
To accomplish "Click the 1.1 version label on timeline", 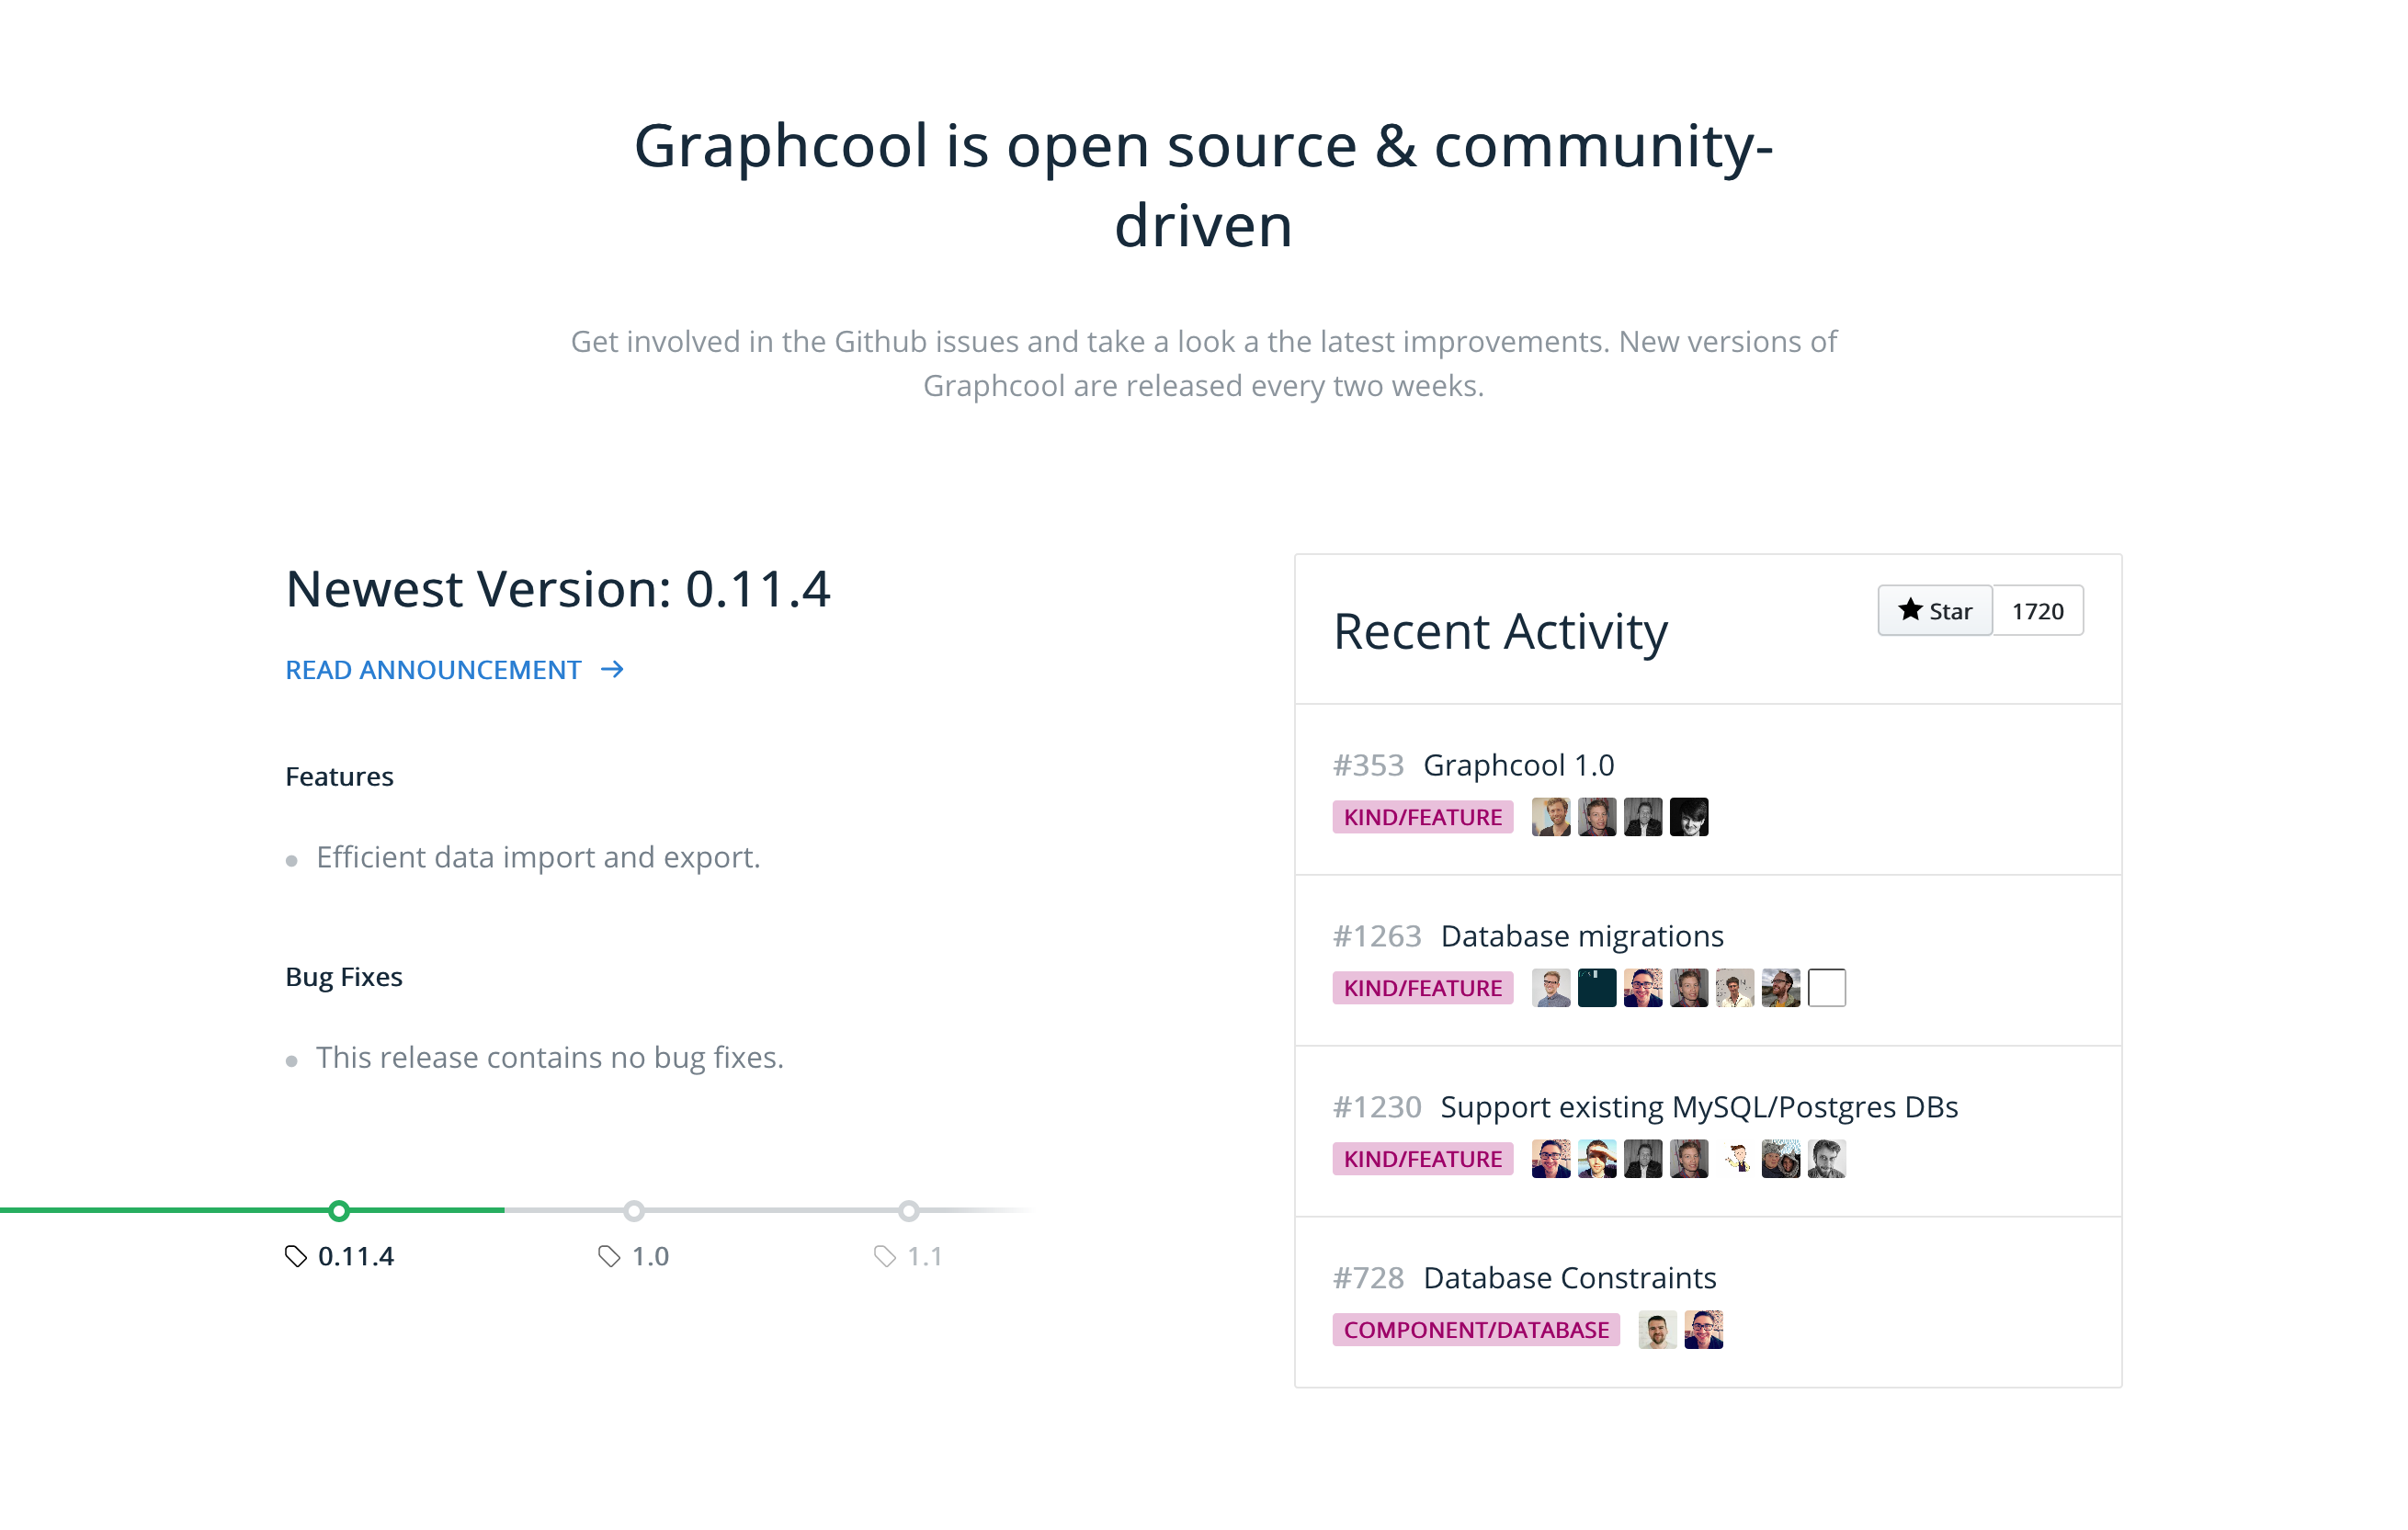I will 925,1256.
